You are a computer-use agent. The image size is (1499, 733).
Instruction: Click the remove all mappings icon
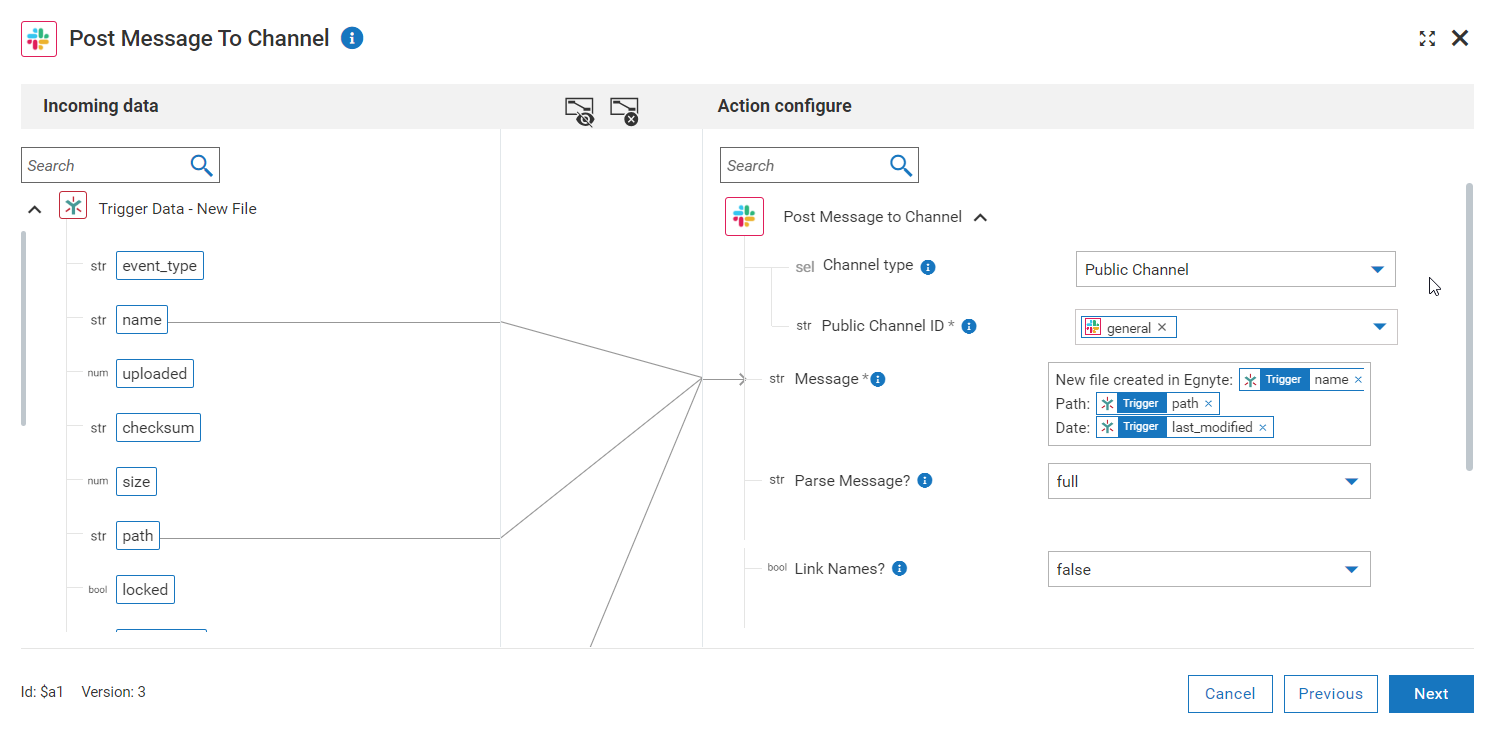click(x=625, y=110)
